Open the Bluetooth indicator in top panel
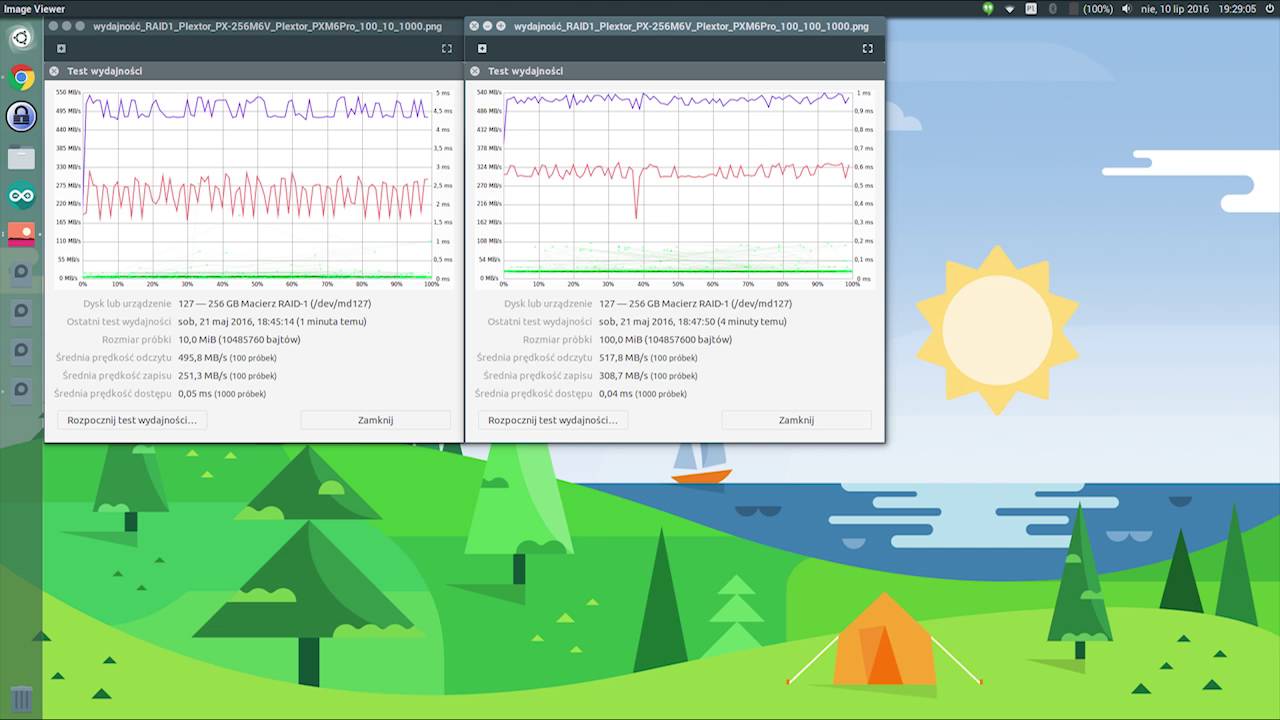 (x=1053, y=9)
